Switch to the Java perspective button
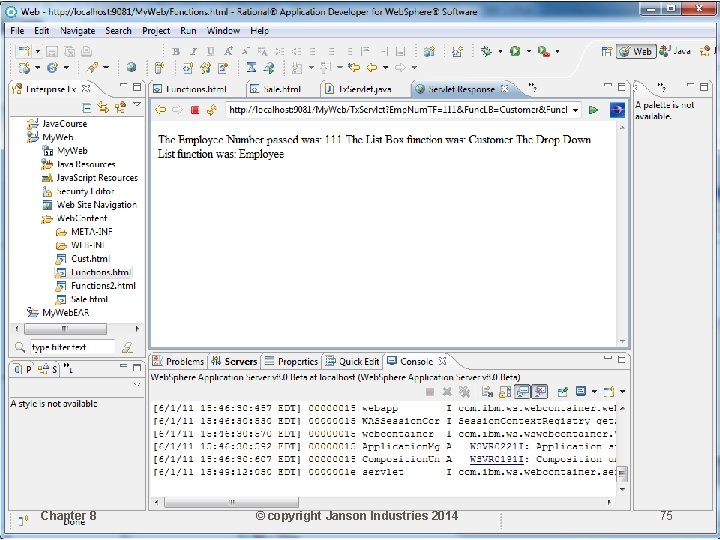This screenshot has height=540, width=720. [675, 51]
